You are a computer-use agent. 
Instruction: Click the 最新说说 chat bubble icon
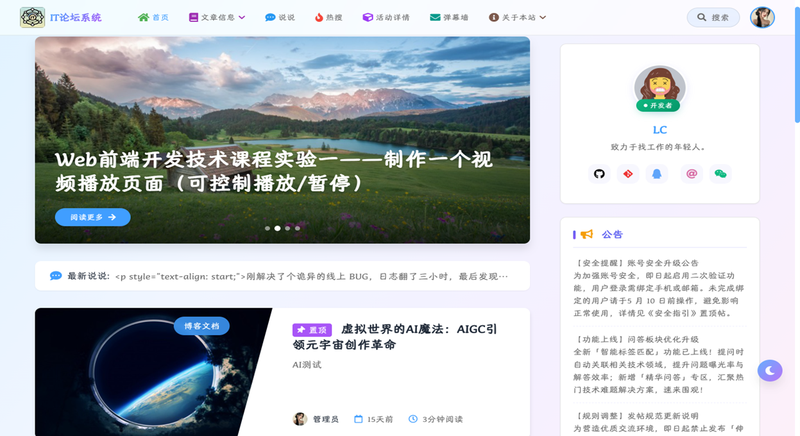tap(56, 276)
